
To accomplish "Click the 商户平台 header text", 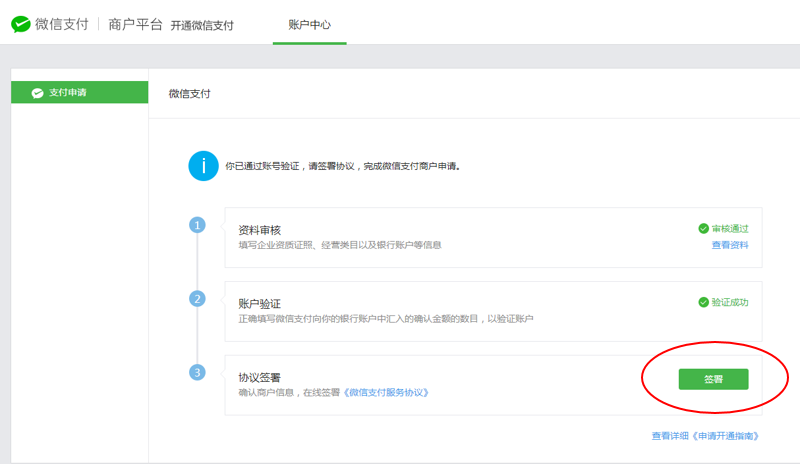I will 135,24.
